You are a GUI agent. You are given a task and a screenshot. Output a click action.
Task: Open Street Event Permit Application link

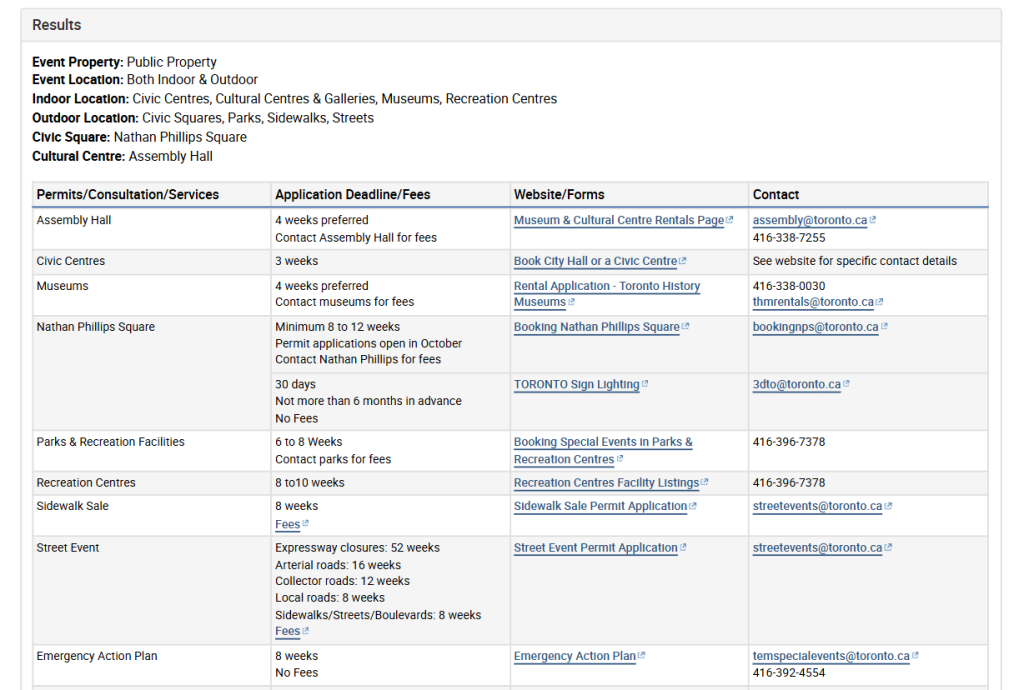pyautogui.click(x=595, y=548)
